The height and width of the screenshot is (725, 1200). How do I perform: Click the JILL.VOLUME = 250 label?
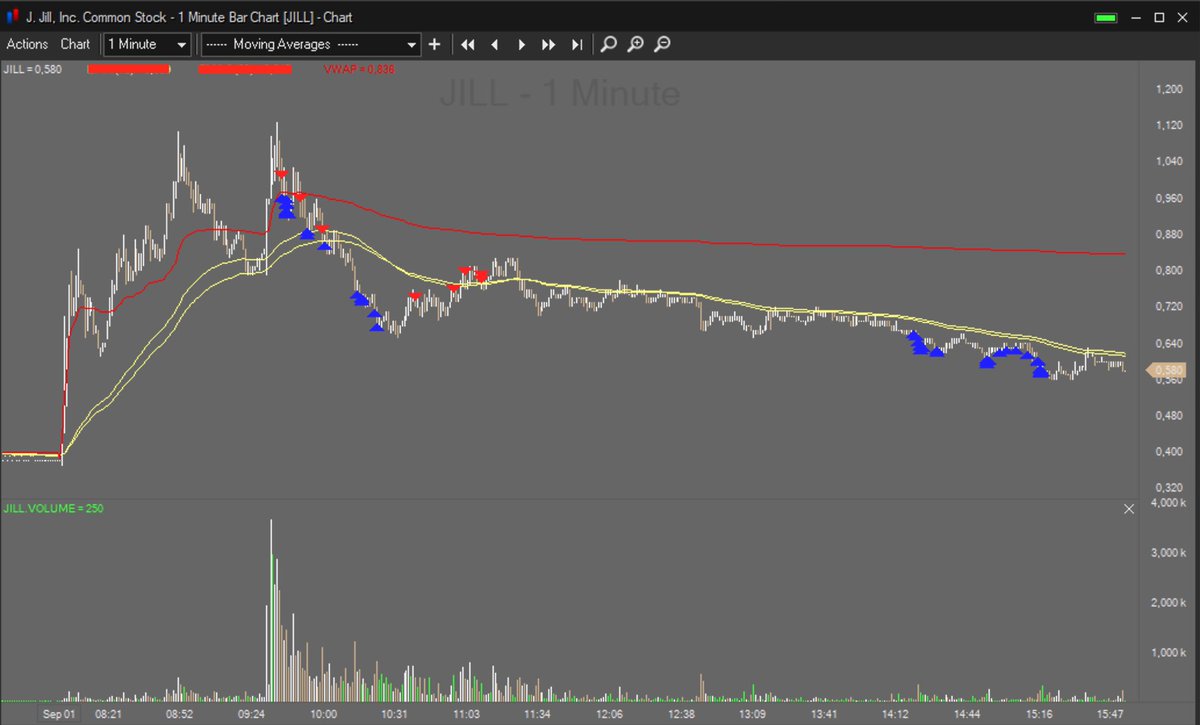coord(53,509)
